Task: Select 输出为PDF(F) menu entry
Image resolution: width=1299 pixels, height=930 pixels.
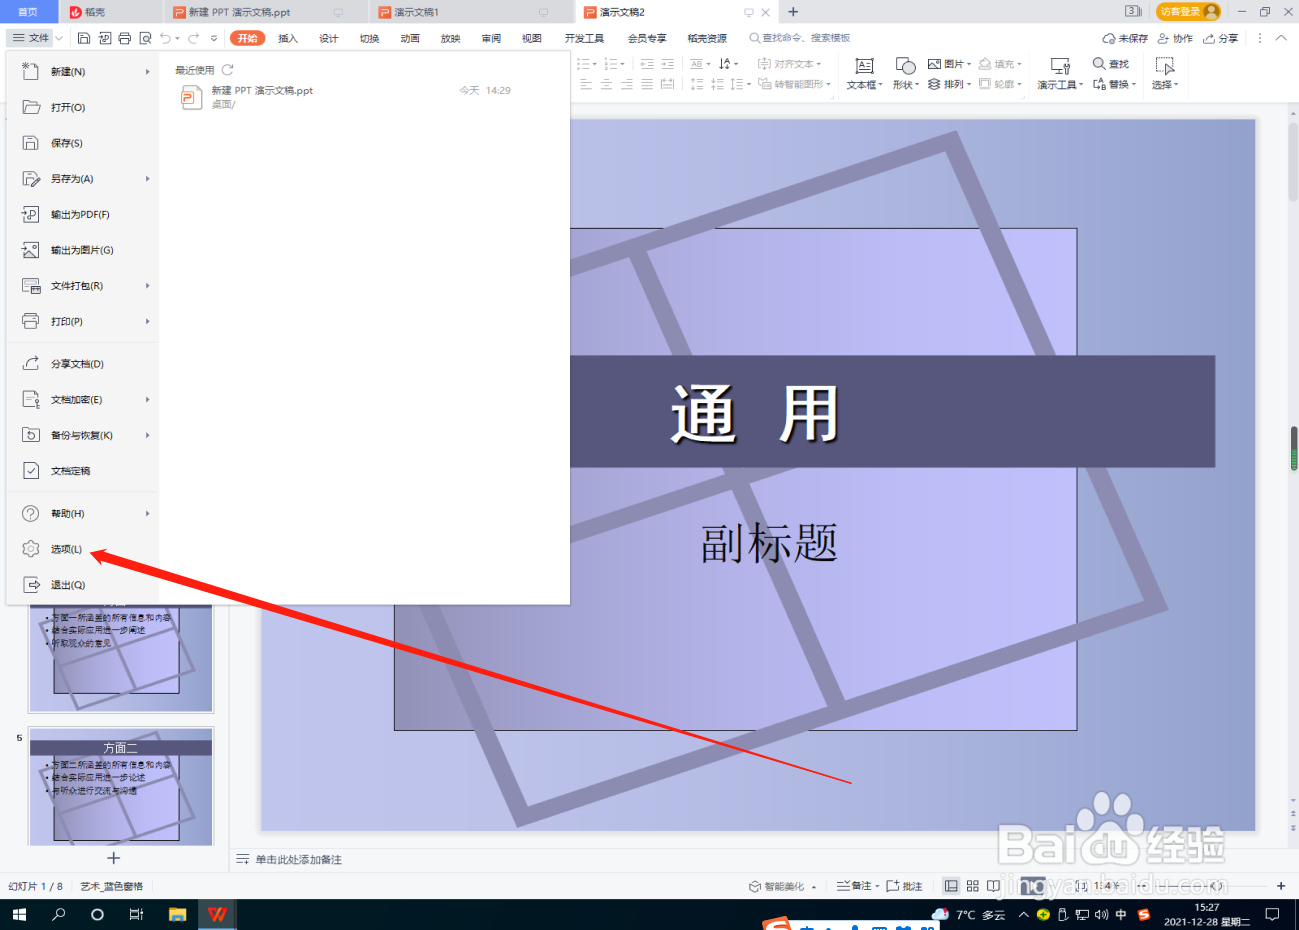Action: click(82, 214)
